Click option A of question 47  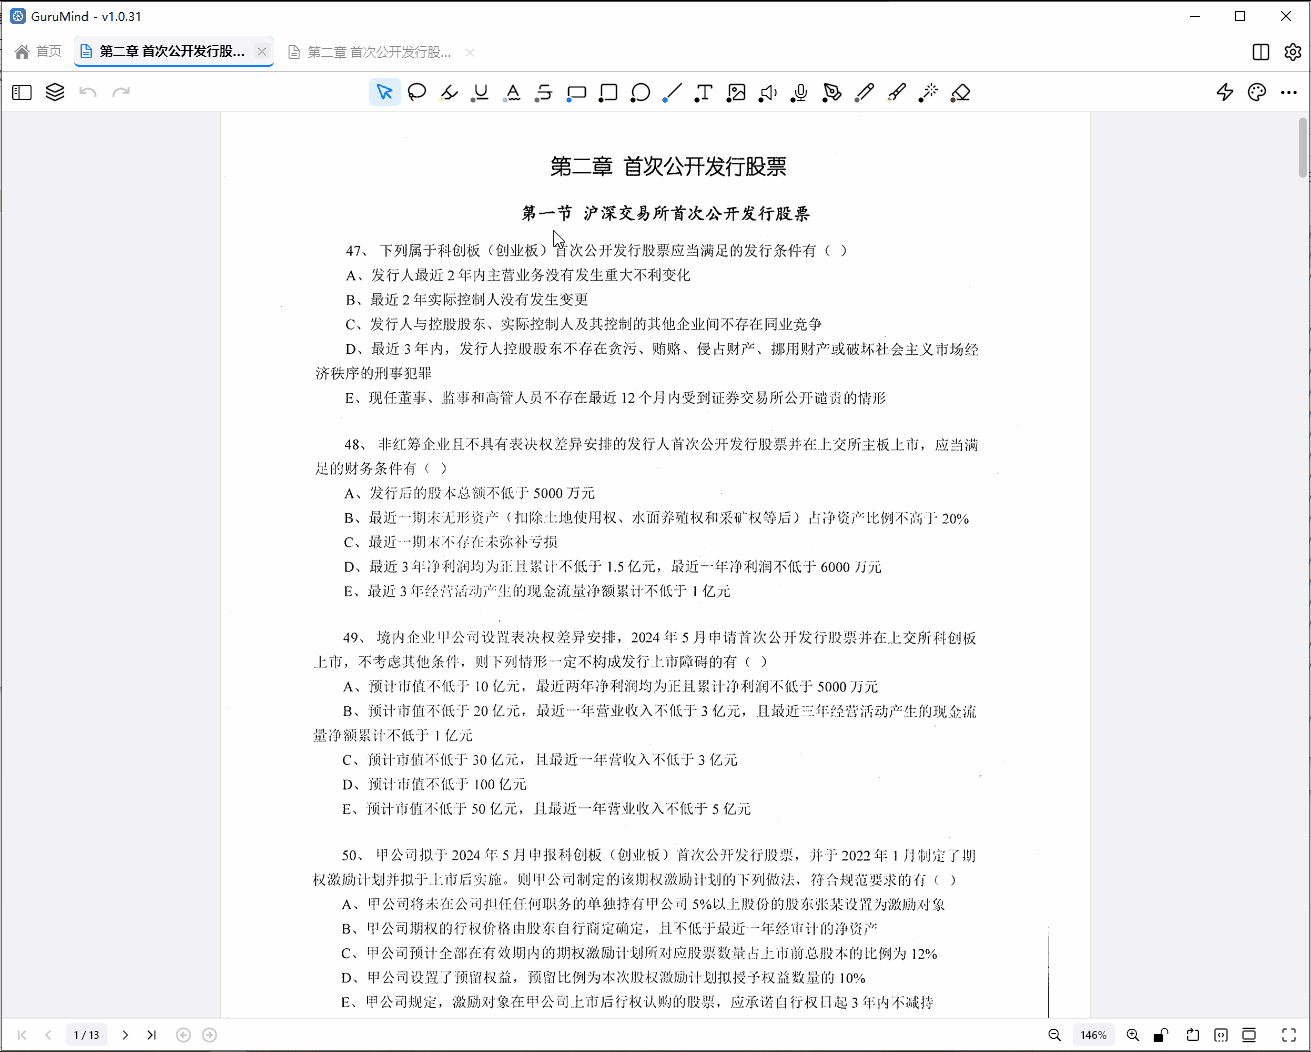click(518, 275)
